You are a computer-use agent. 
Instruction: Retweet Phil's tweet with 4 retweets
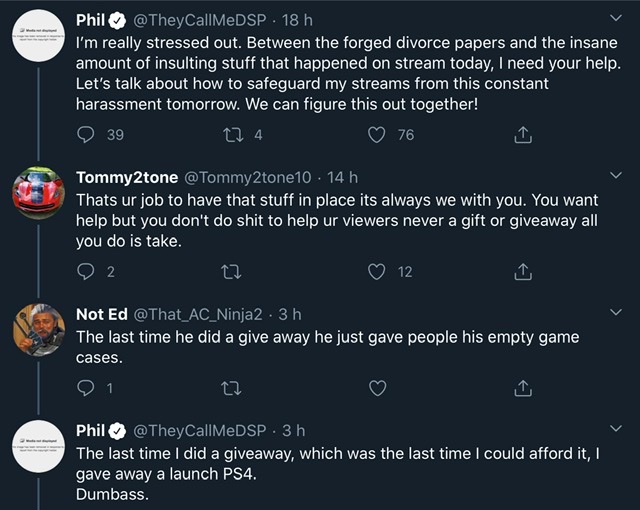point(233,135)
